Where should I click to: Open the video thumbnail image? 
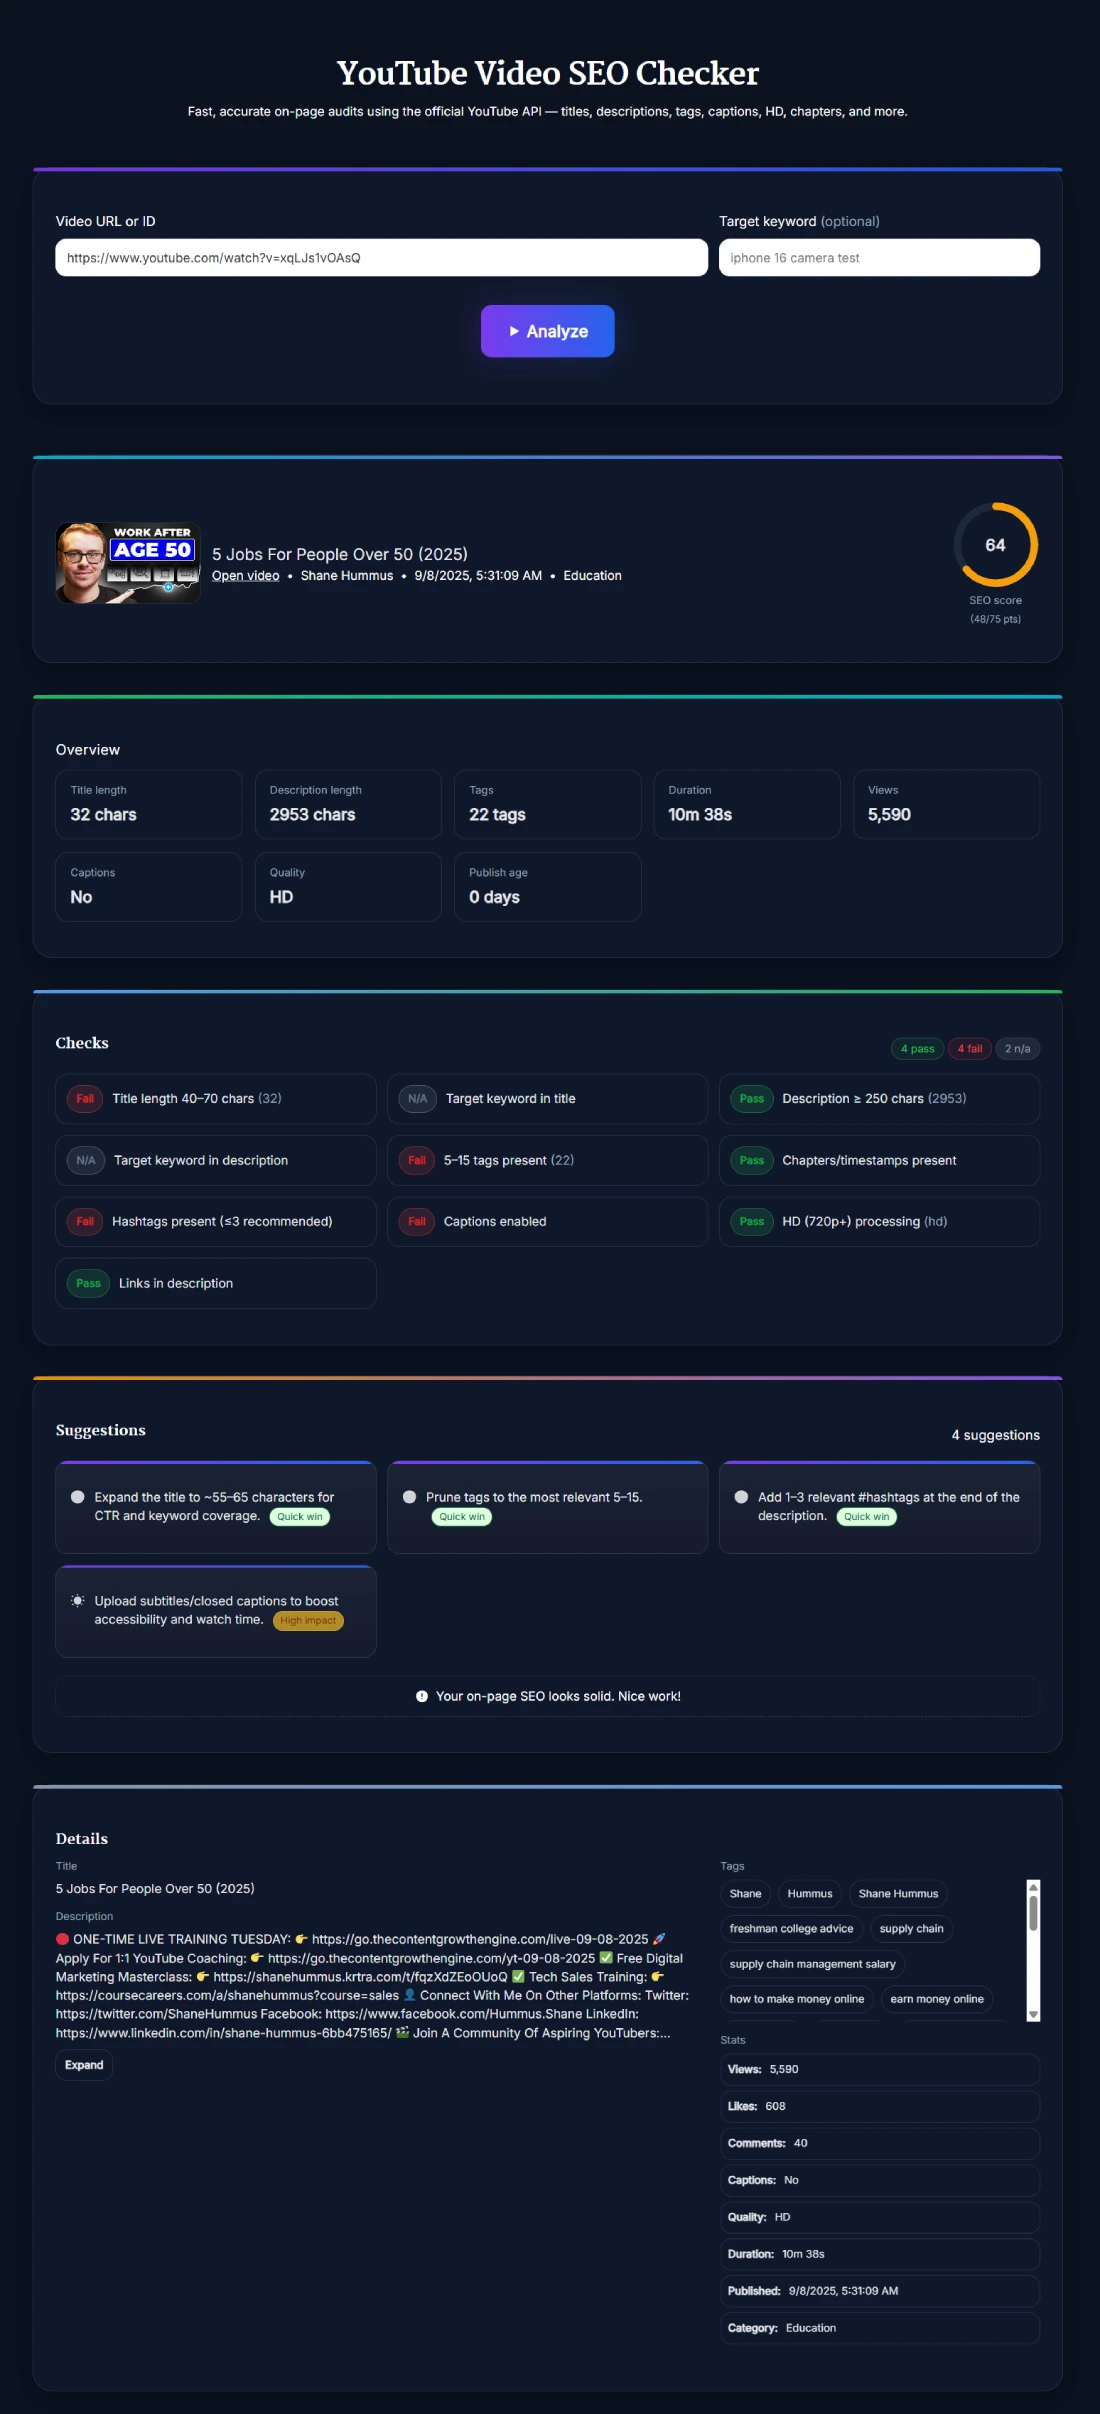point(128,563)
